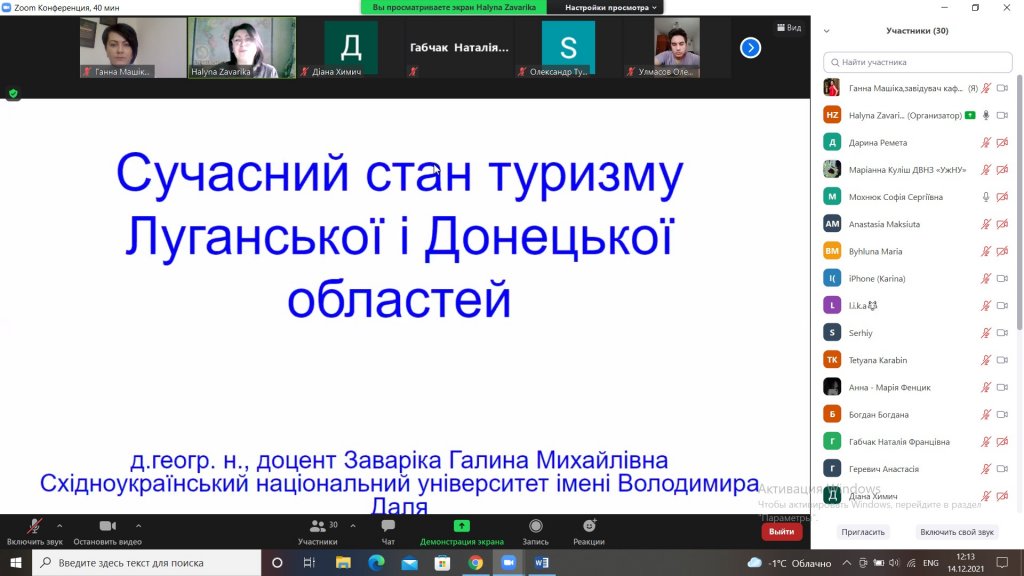Viewport: 1024px width, 576px height.
Task: Collapse the participants panel chevron
Action: coord(827,31)
